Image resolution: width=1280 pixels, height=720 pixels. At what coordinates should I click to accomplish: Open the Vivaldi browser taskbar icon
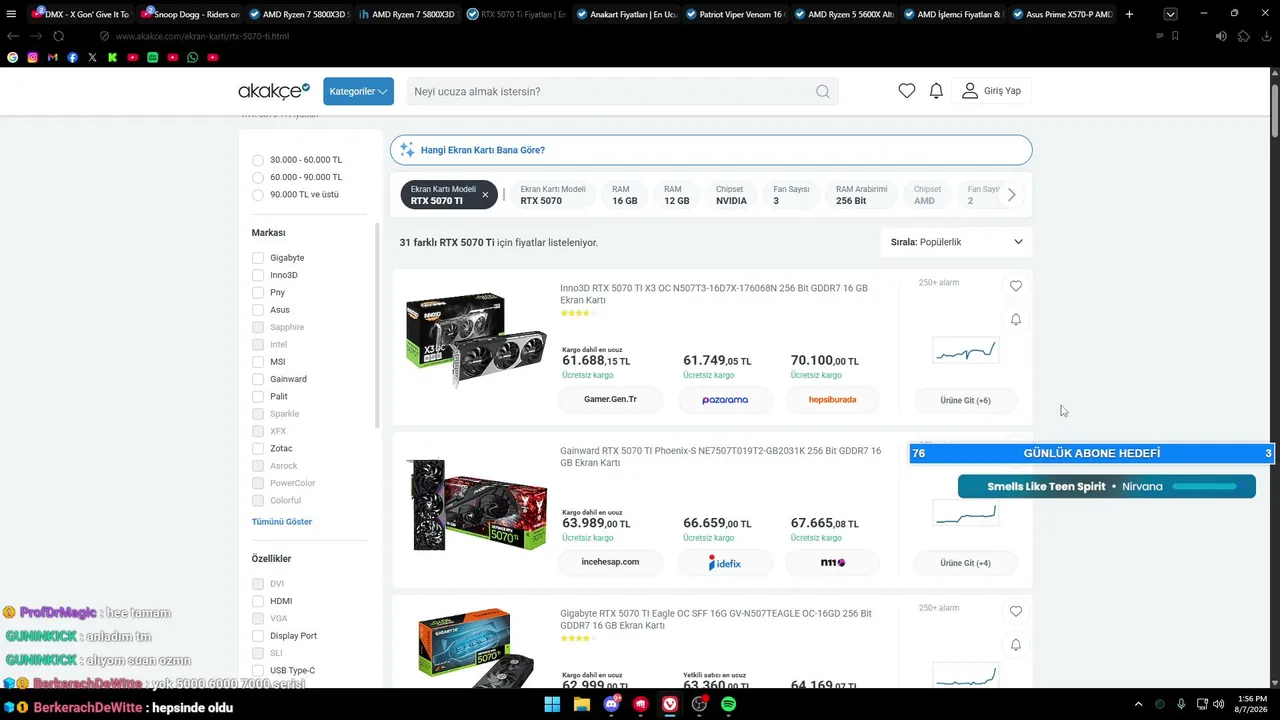[x=670, y=704]
